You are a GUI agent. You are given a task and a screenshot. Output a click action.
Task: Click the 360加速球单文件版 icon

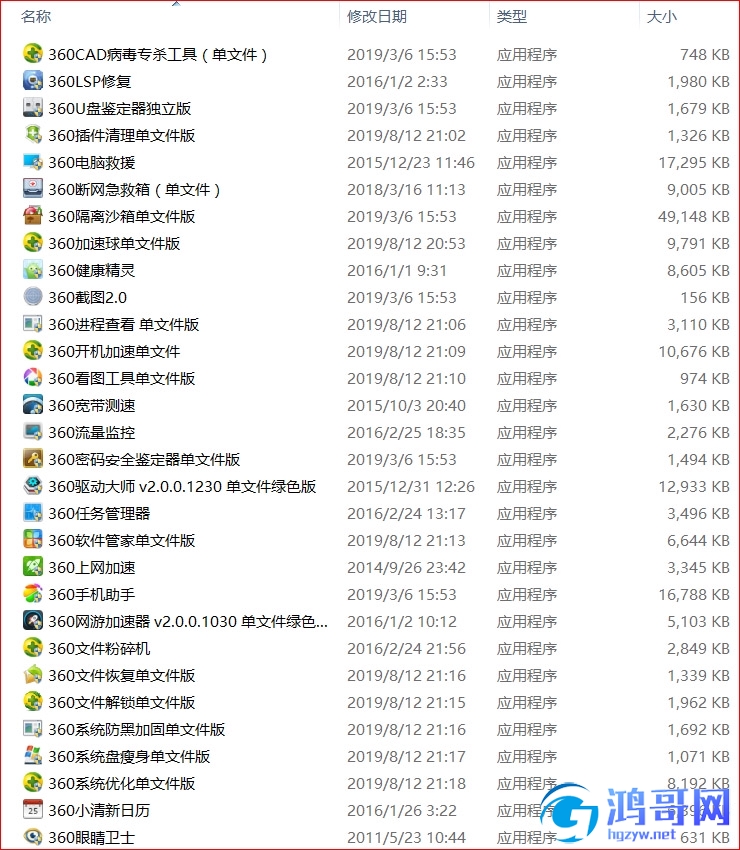33,243
